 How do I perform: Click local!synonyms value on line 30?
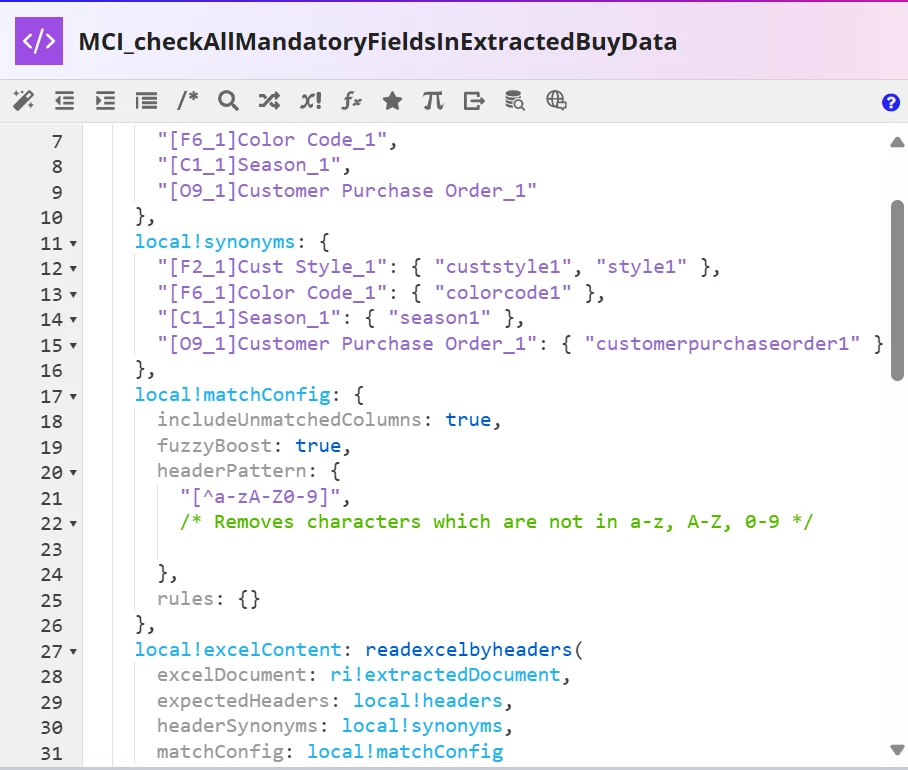[x=422, y=726]
